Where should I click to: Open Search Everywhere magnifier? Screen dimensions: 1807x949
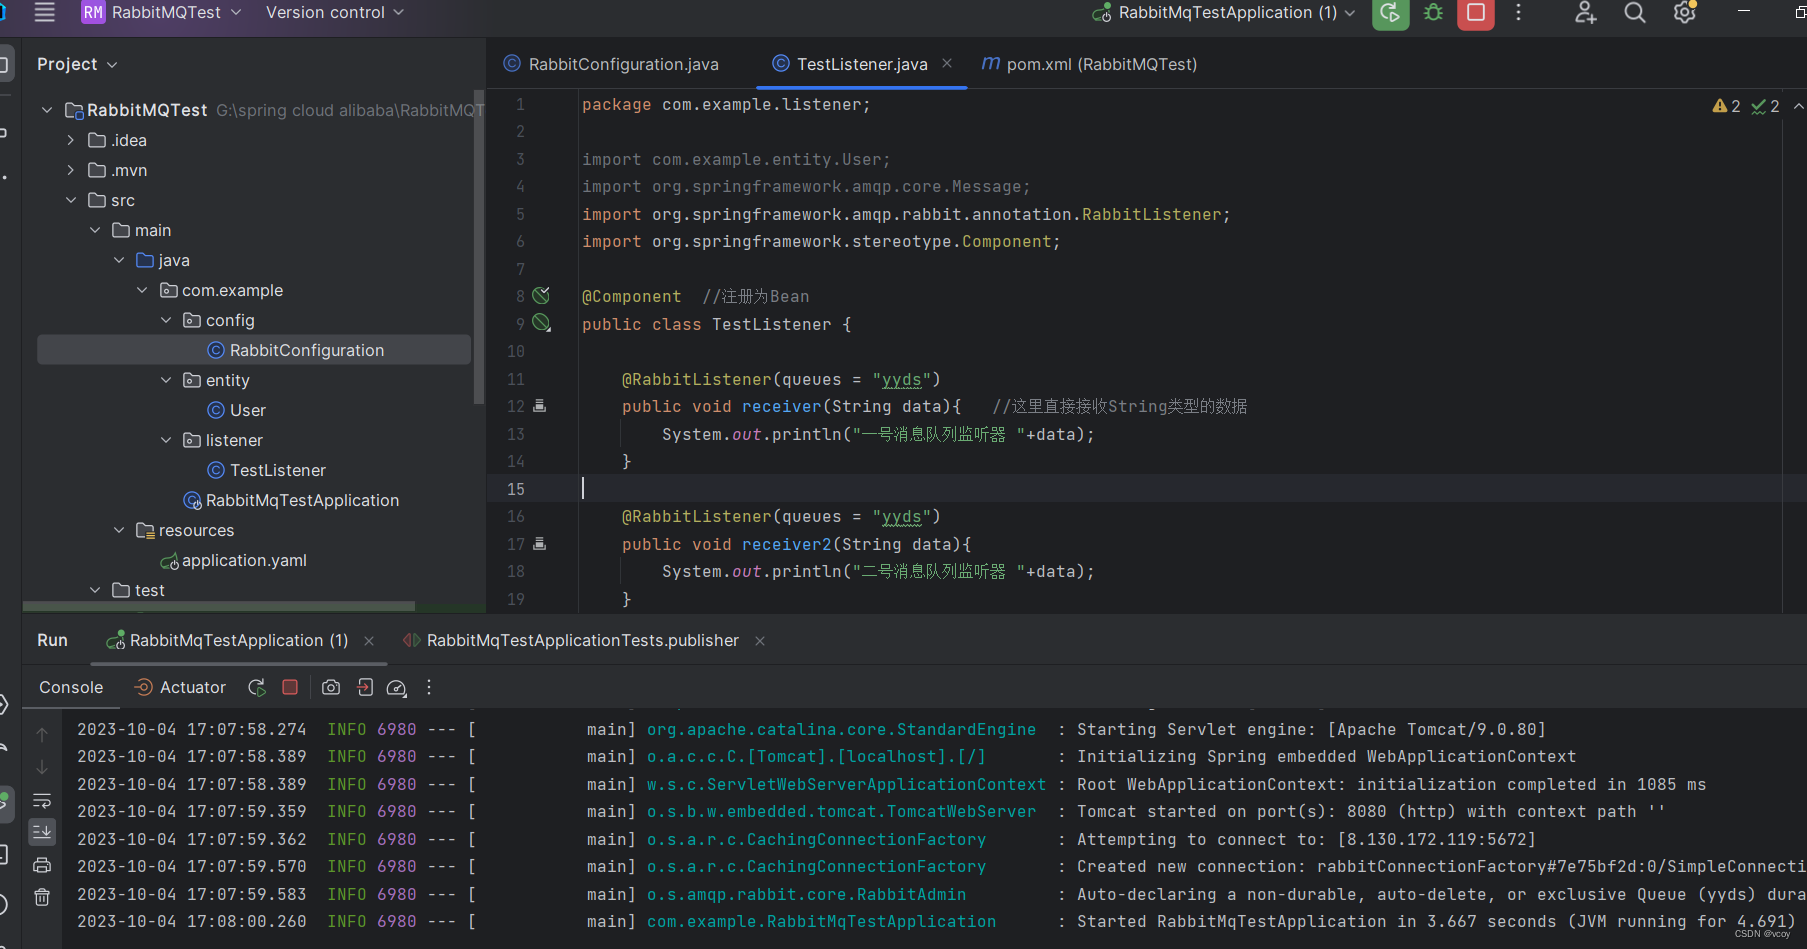pos(1635,12)
